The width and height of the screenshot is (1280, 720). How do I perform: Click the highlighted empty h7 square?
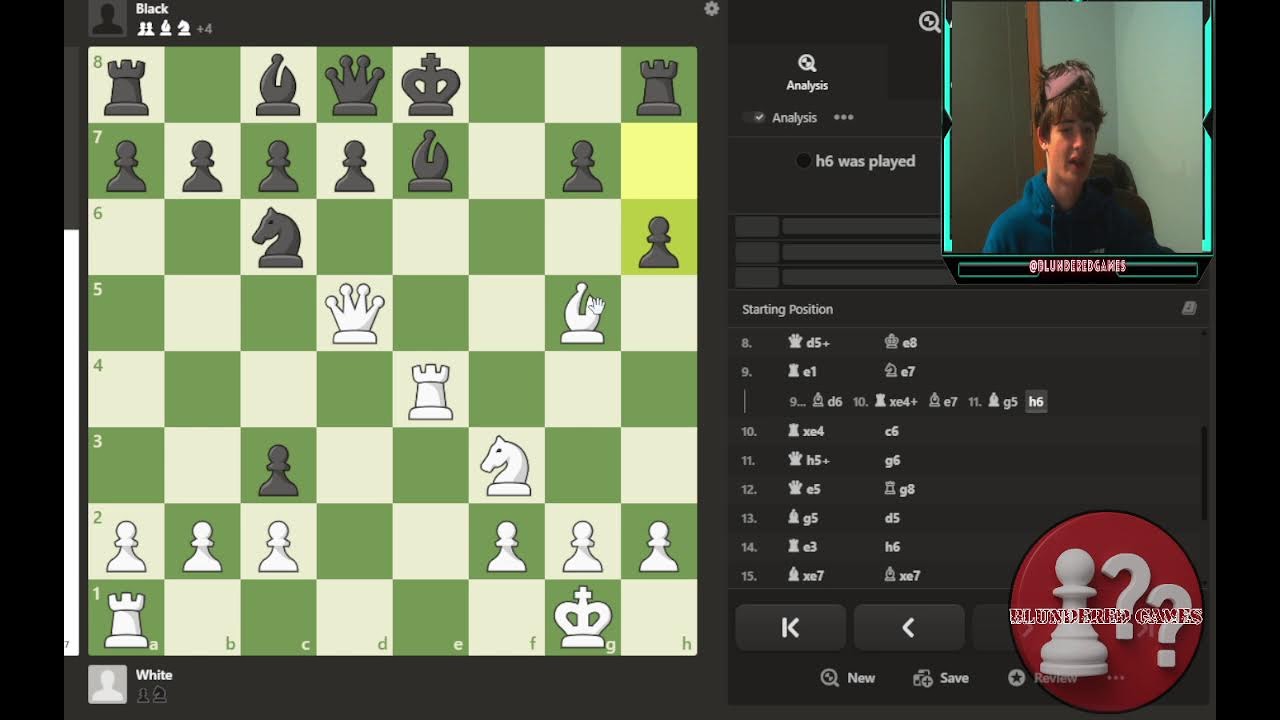[x=659, y=161]
